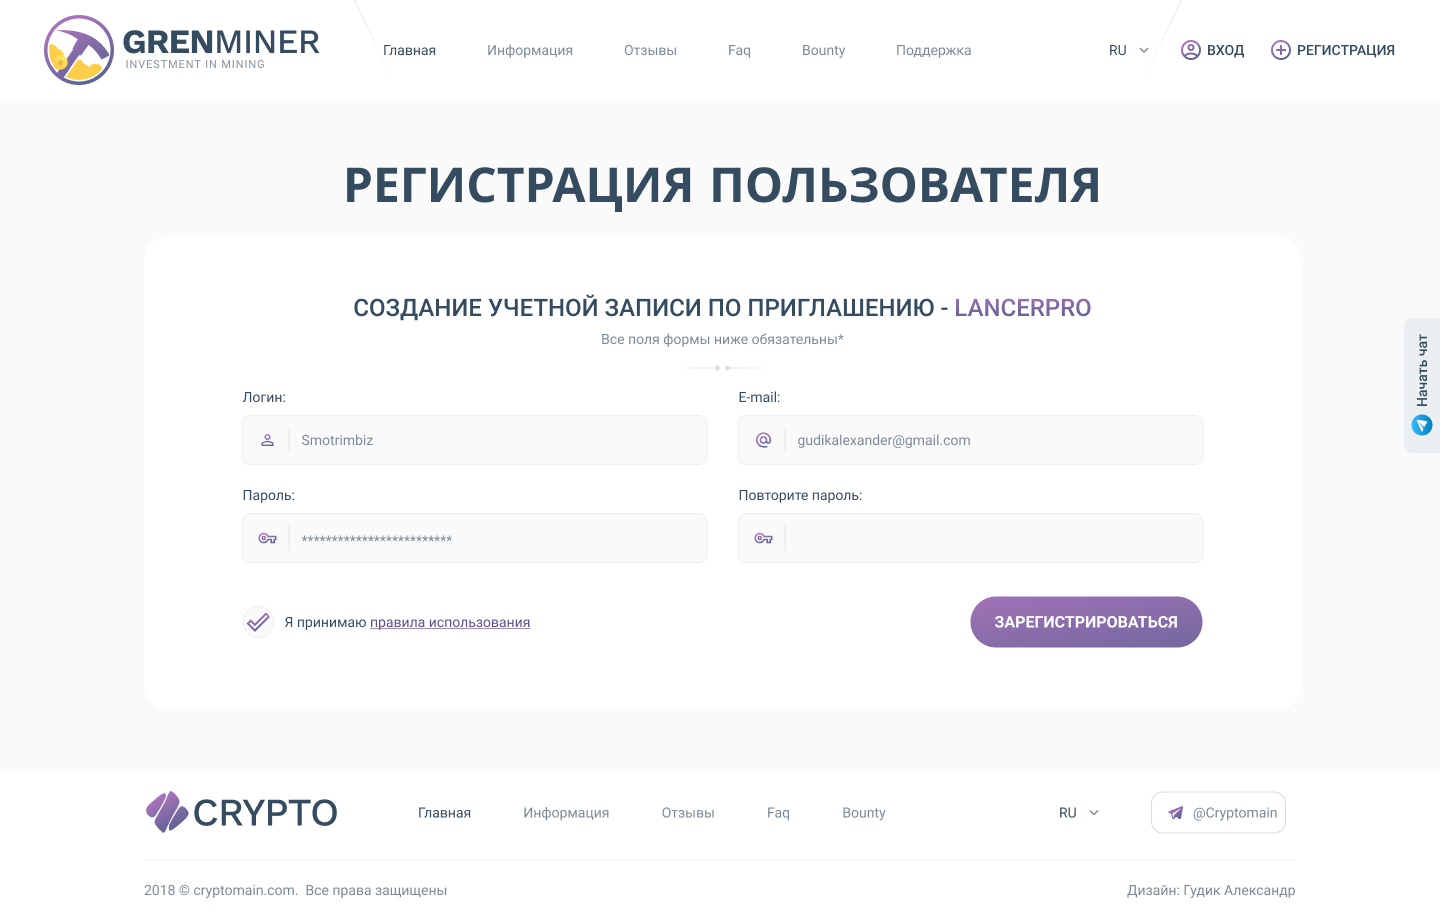Toggle the terms acceptance checkbox
Viewport: 1440px width, 914px height.
(258, 622)
